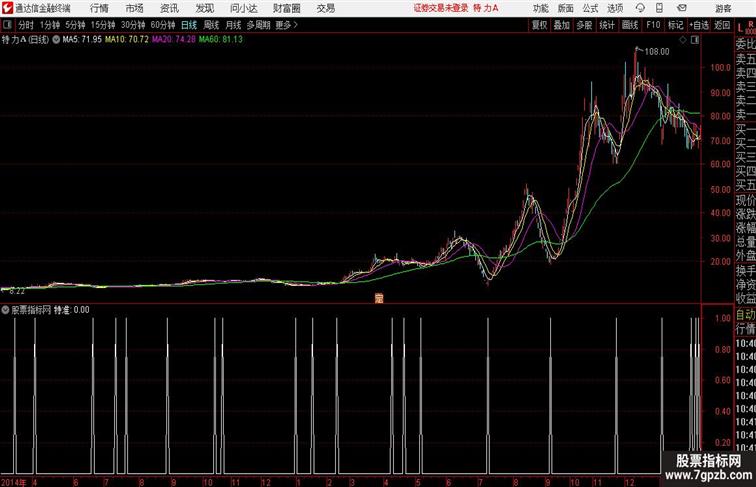The height and width of the screenshot is (487, 756).
Task: Open the F10 company info button
Action: pyautogui.click(x=653, y=25)
